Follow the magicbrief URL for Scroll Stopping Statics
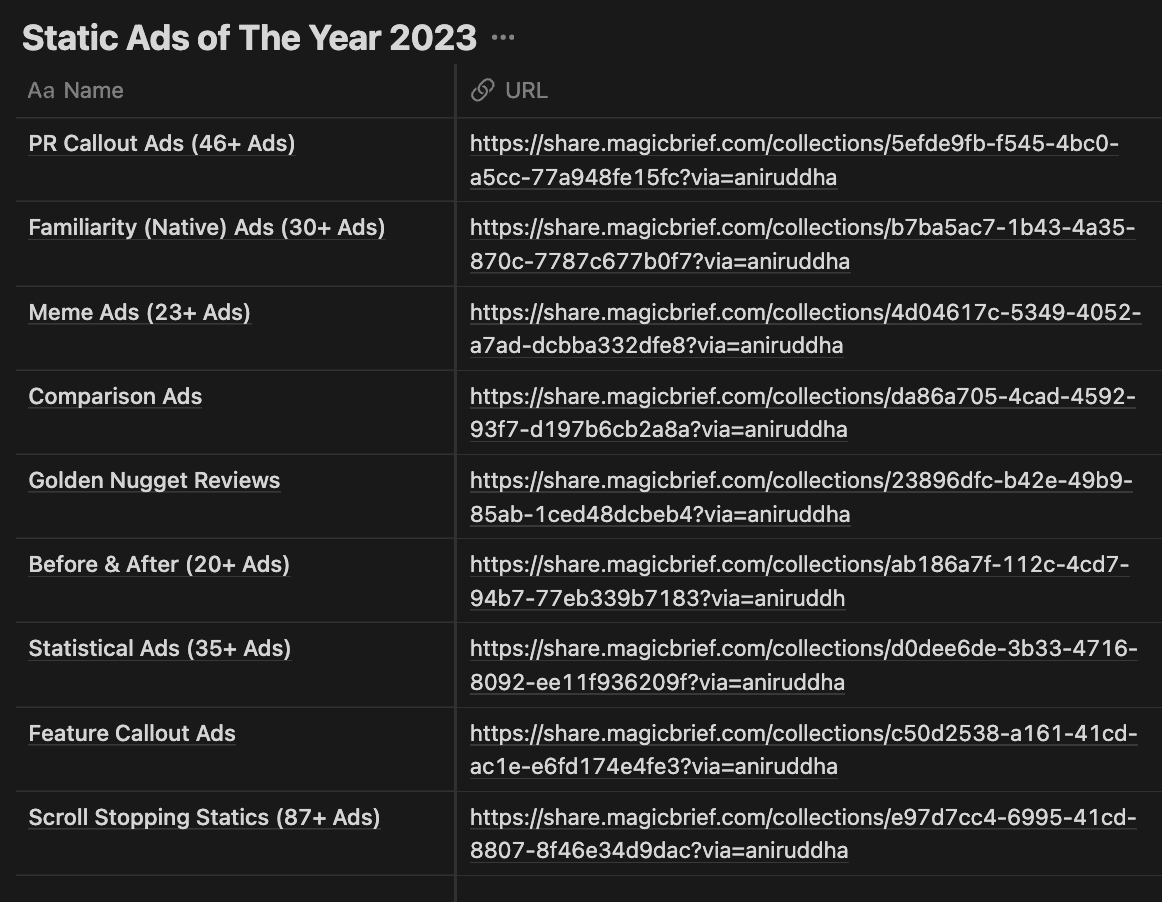 (x=803, y=834)
